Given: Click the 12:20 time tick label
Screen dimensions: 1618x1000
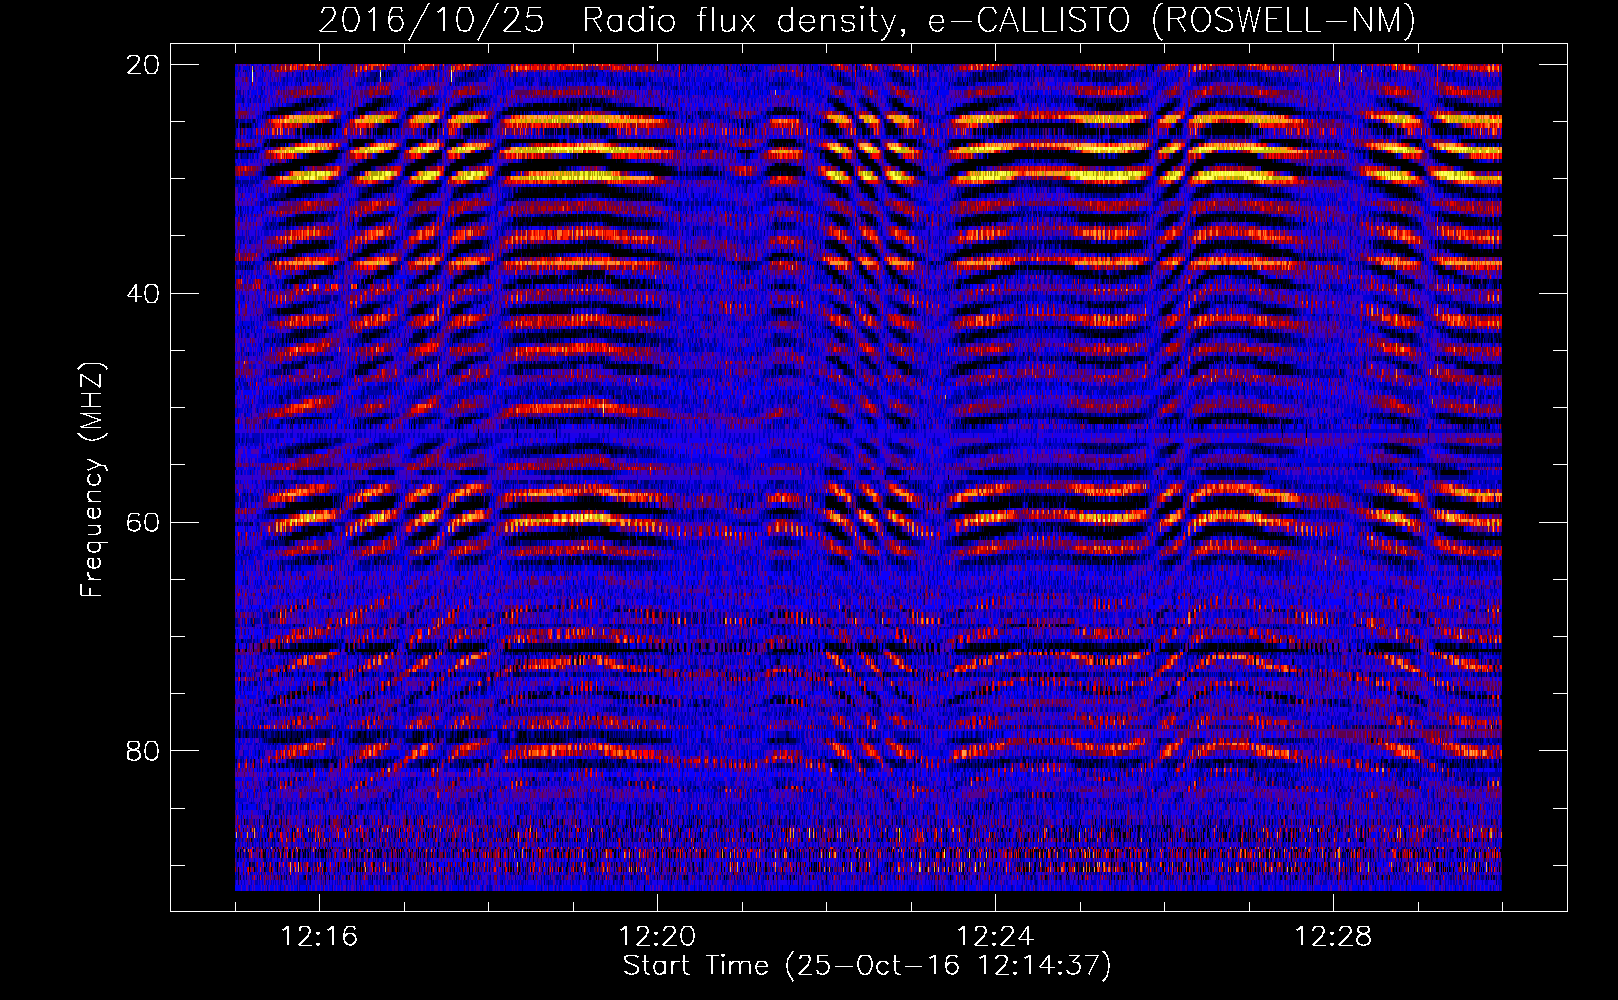Looking at the screenshot, I should tap(657, 937).
